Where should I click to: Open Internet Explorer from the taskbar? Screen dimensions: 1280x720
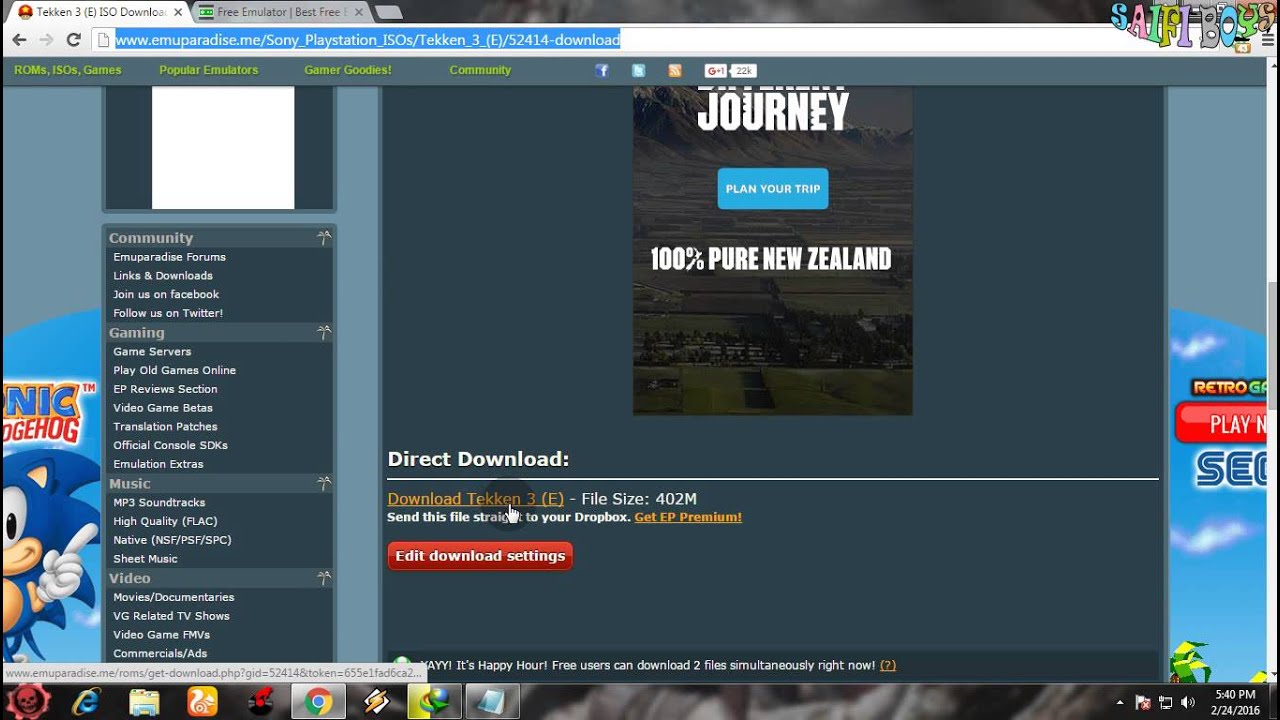point(86,702)
